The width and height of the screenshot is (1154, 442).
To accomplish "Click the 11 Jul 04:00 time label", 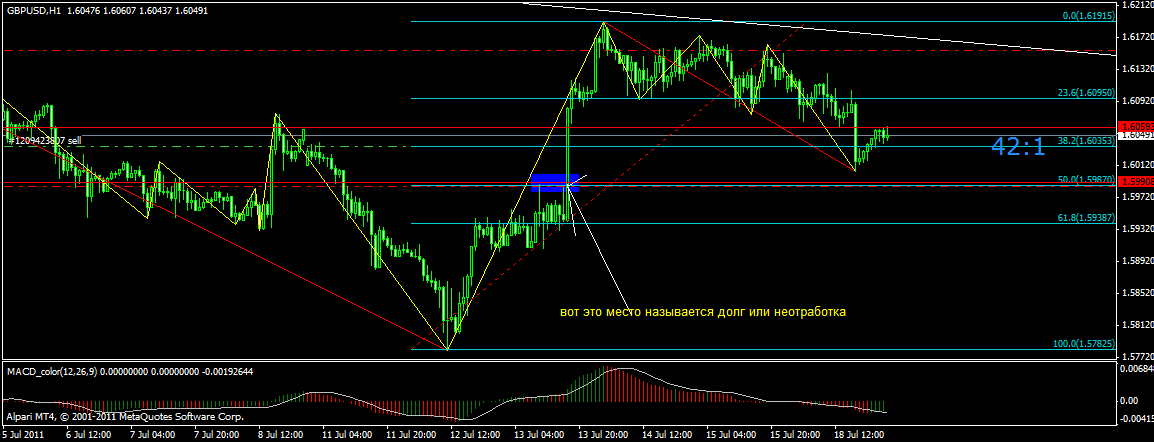I will (345, 435).
